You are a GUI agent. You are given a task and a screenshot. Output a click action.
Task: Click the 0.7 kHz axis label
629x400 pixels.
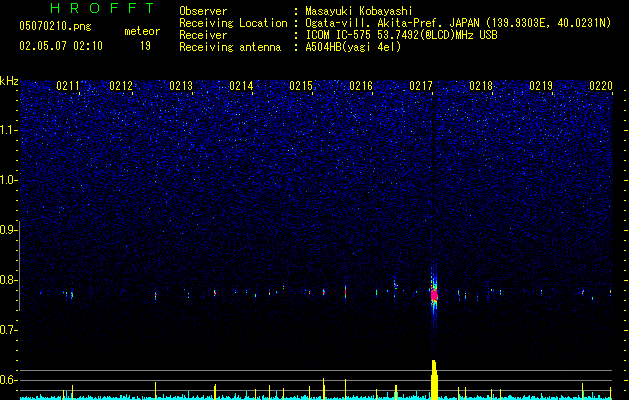(x=8, y=330)
